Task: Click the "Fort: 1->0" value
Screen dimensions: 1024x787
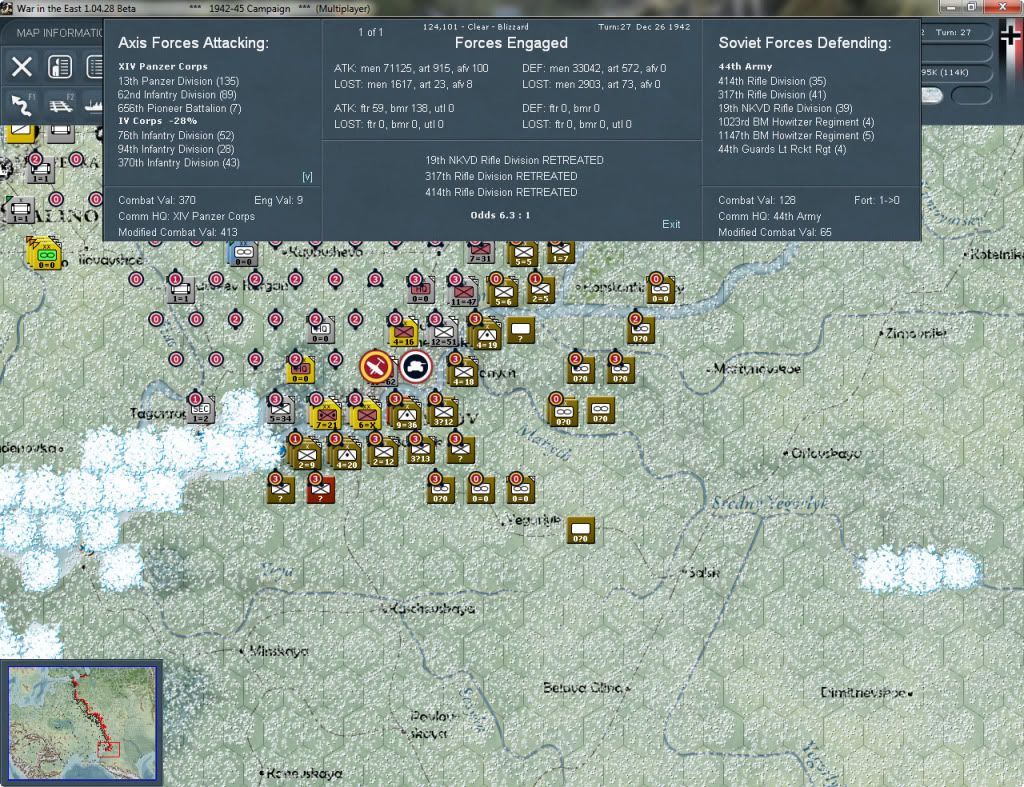Action: 876,201
